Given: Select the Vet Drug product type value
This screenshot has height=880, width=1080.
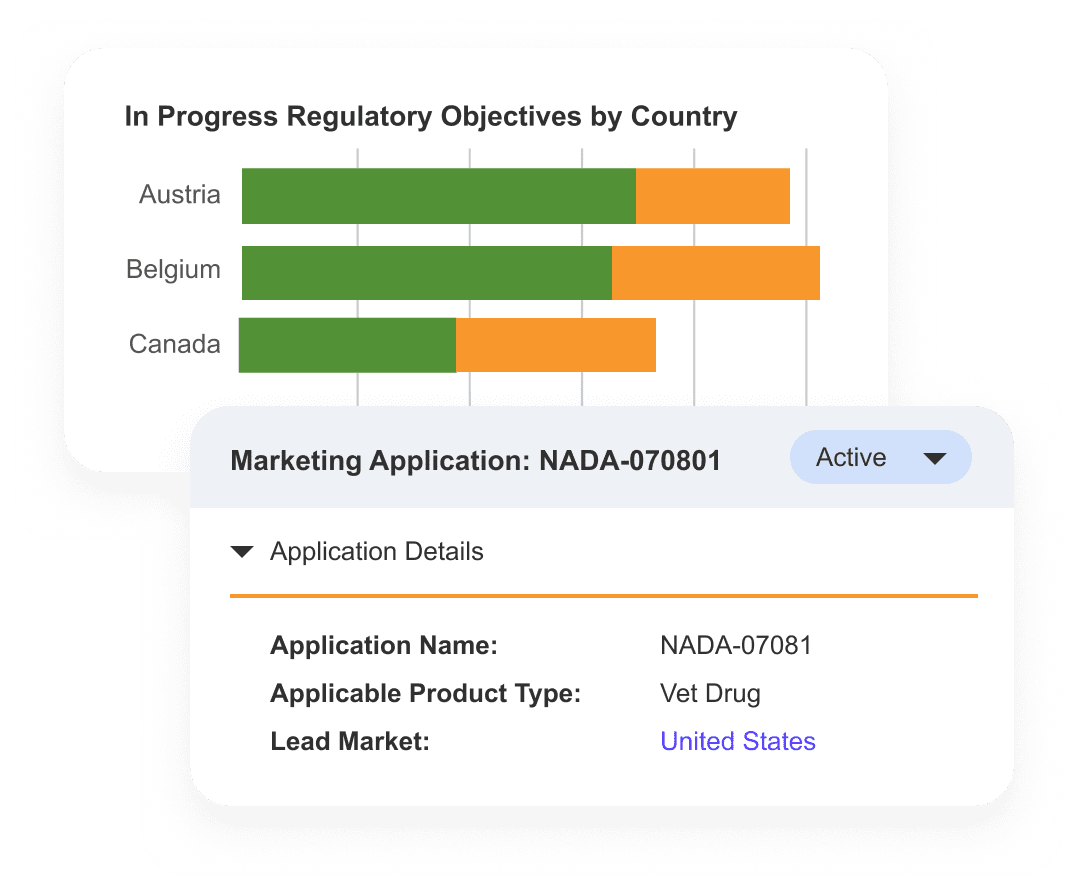Looking at the screenshot, I should [x=710, y=693].
